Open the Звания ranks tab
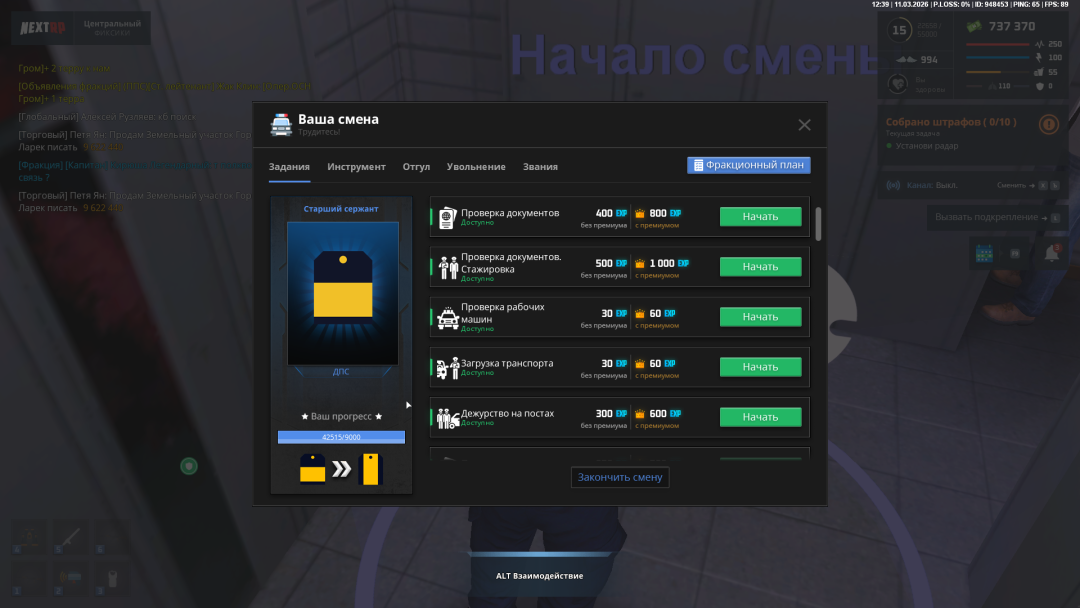This screenshot has width=1080, height=608. pos(540,167)
